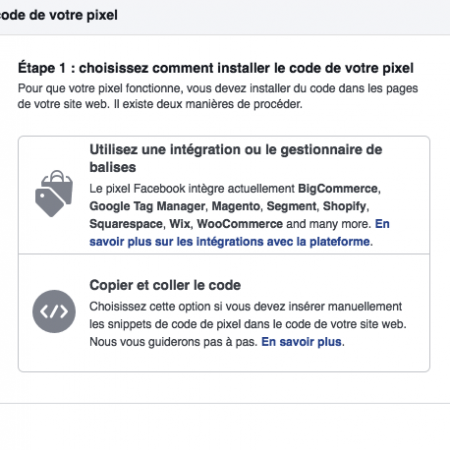This screenshot has width=450, height=450.
Task: Open the 'En savoir plus' link under Copier et coller
Action: [x=301, y=342]
